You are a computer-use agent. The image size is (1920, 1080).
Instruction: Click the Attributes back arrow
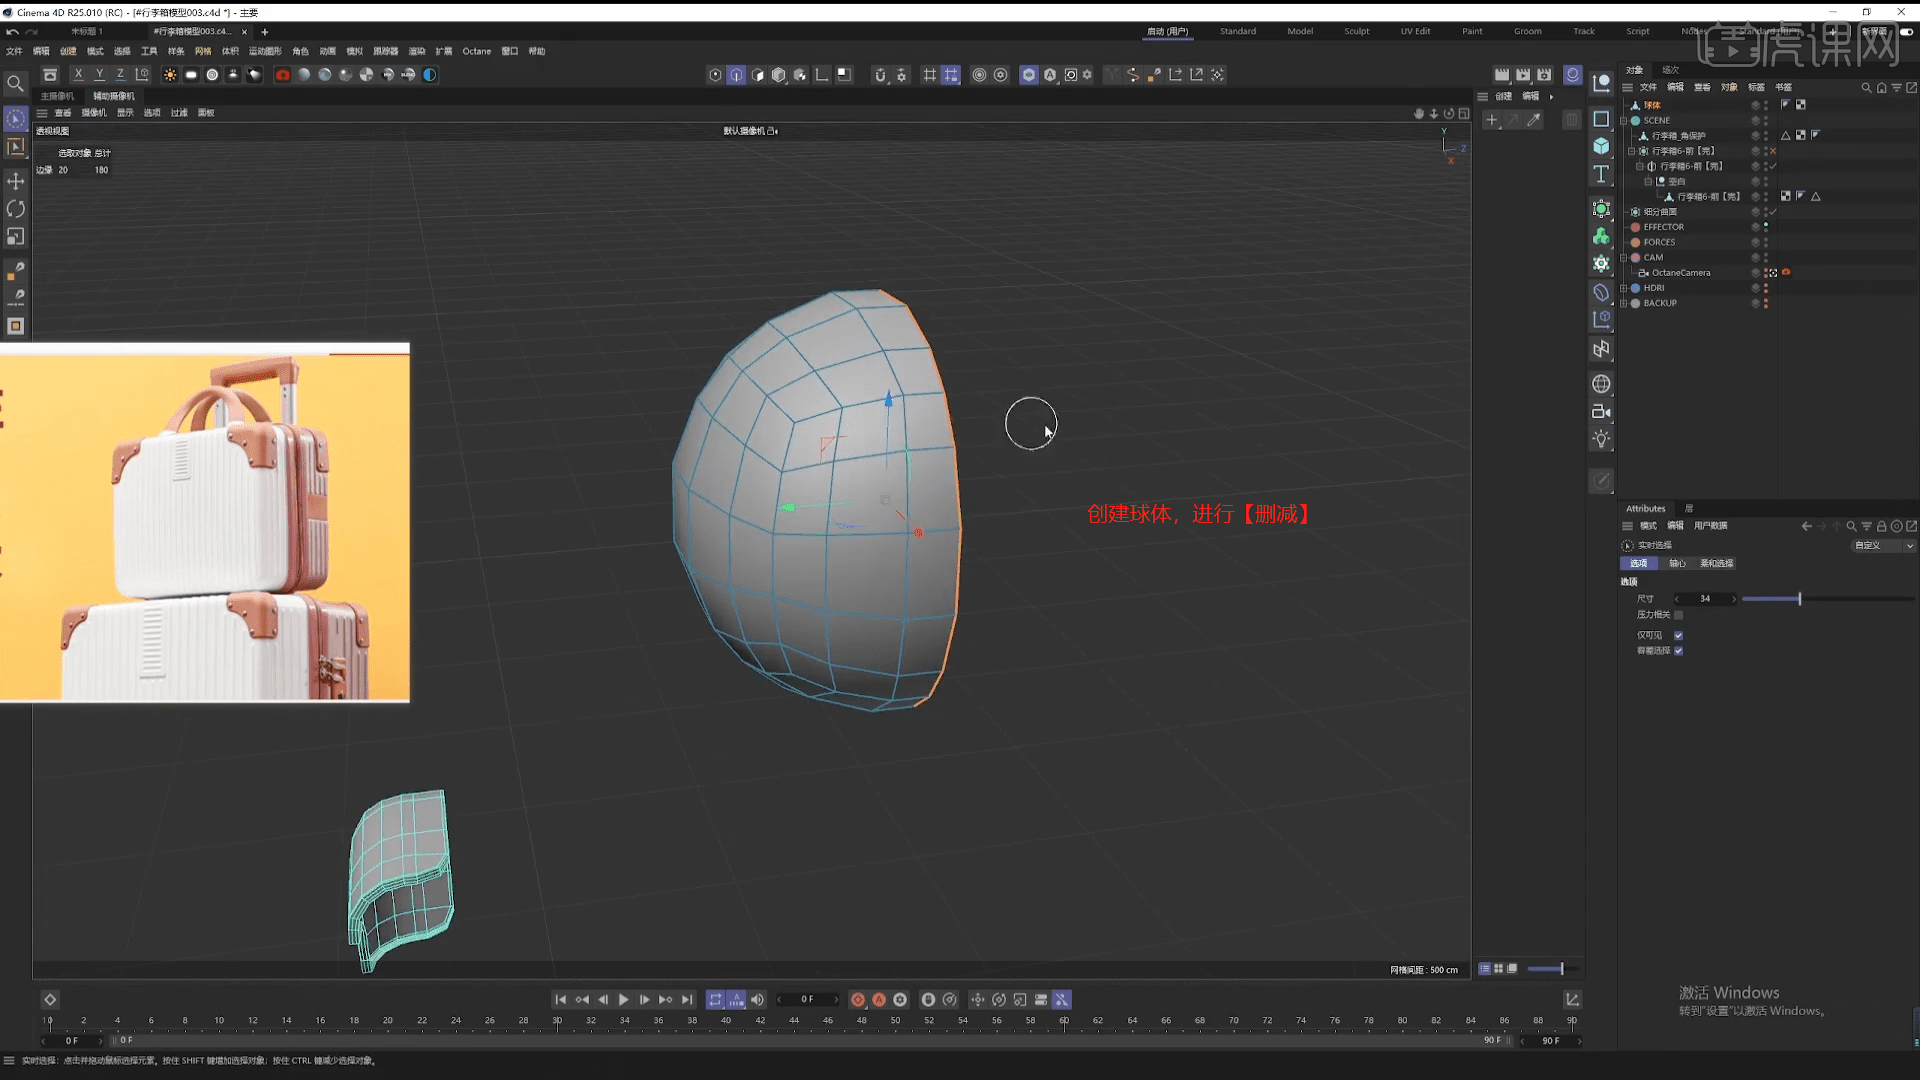1806,526
